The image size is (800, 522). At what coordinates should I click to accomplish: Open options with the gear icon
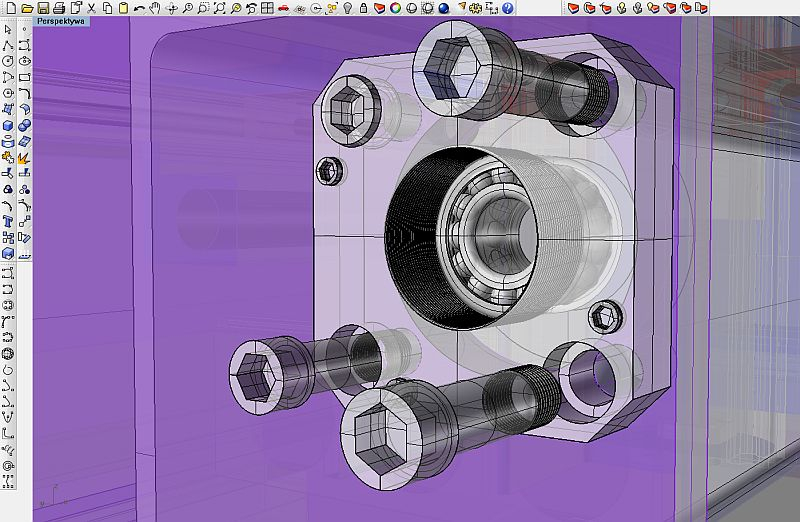pyautogui.click(x=476, y=8)
